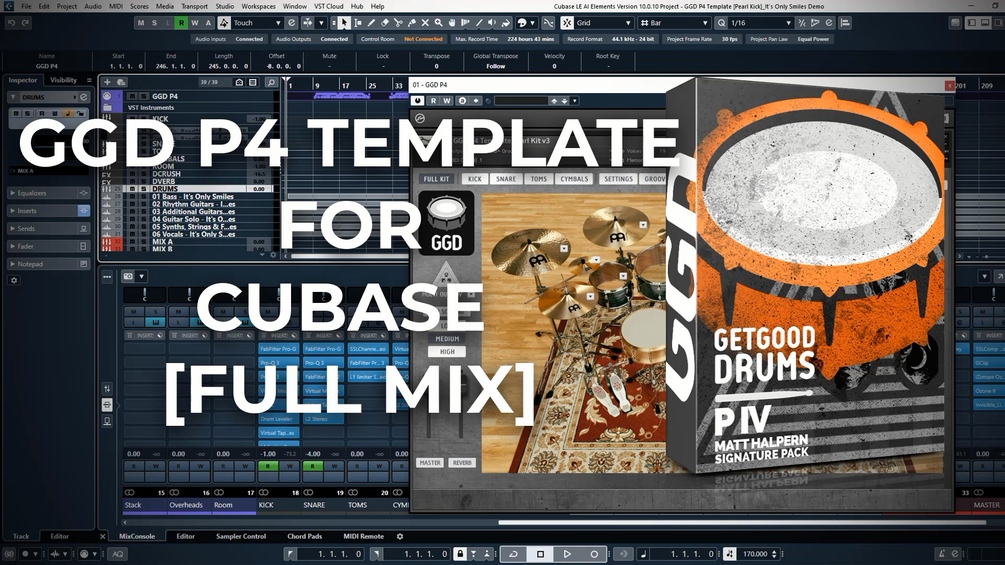
Task: Click Apply Quantize Q icon
Action: pos(722,23)
